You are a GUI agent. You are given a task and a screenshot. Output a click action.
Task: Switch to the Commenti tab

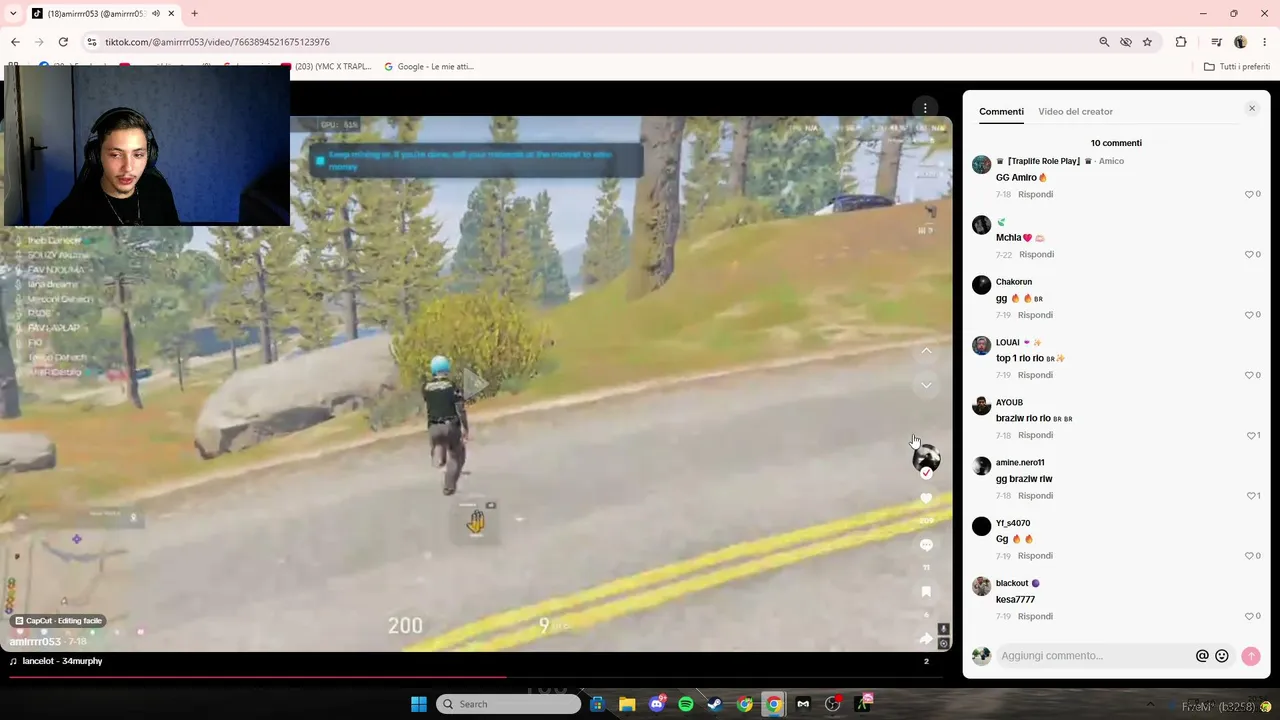(1001, 112)
